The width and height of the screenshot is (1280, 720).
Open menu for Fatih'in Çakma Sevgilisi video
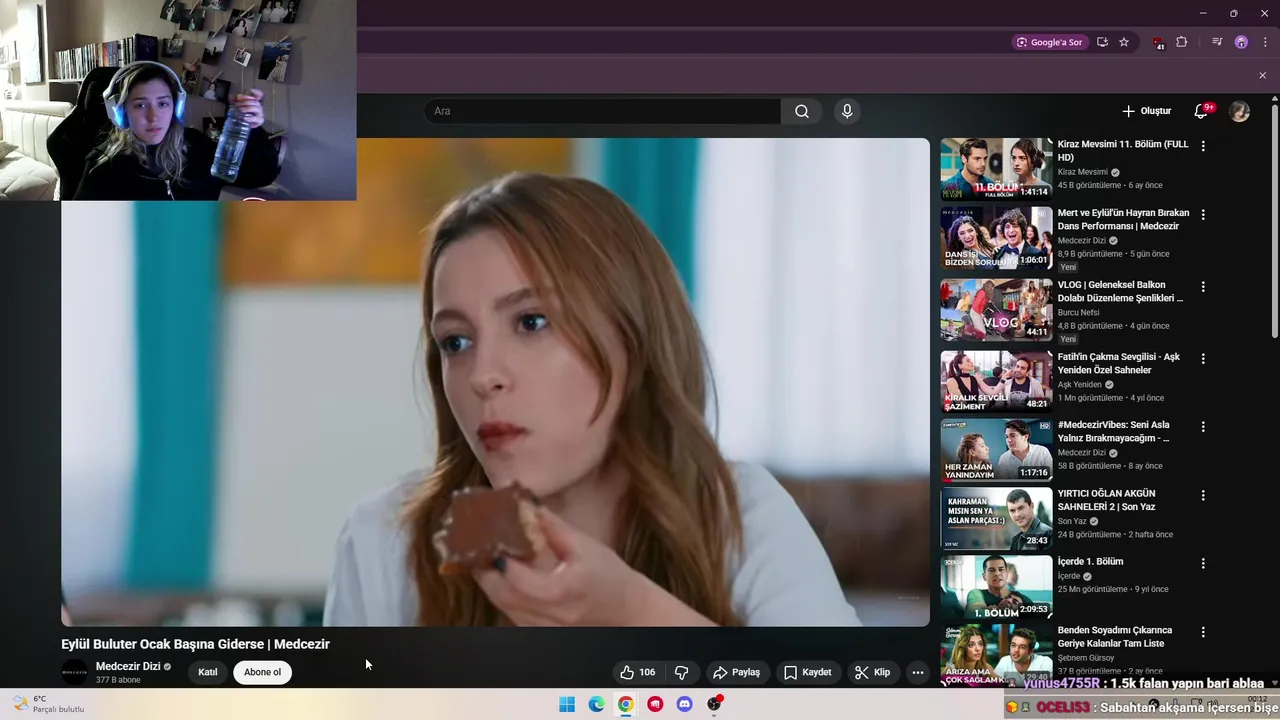[x=1203, y=359]
